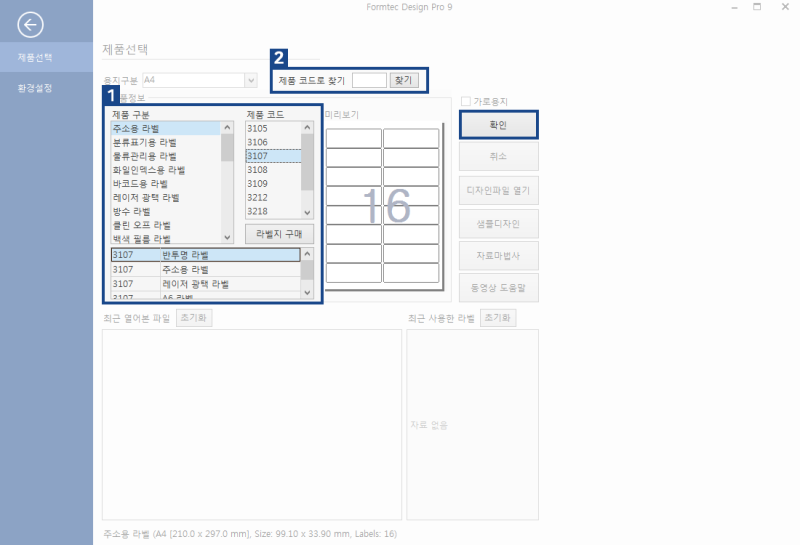Screen dimensions: 800x545
Task: Select product code 3109
Action: tap(273, 184)
